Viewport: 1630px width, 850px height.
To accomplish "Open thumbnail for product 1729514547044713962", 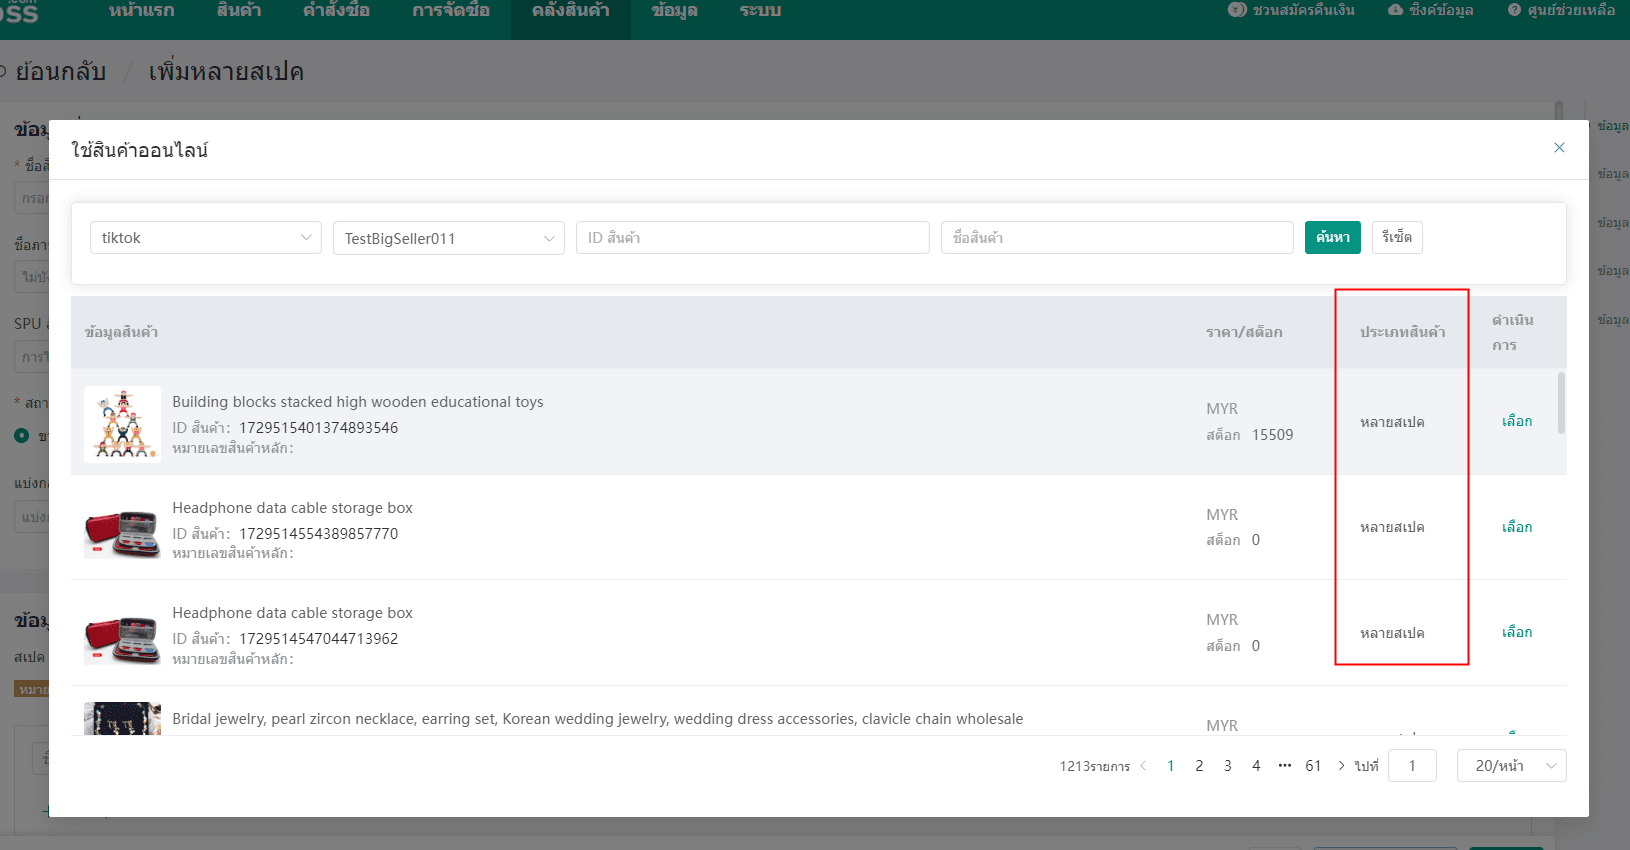I will 122,638.
